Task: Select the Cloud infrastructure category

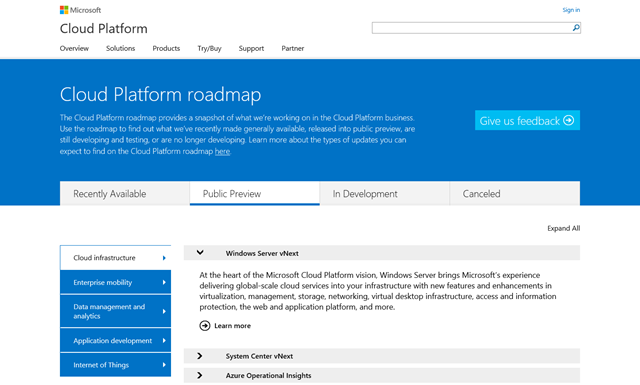Action: point(116,258)
